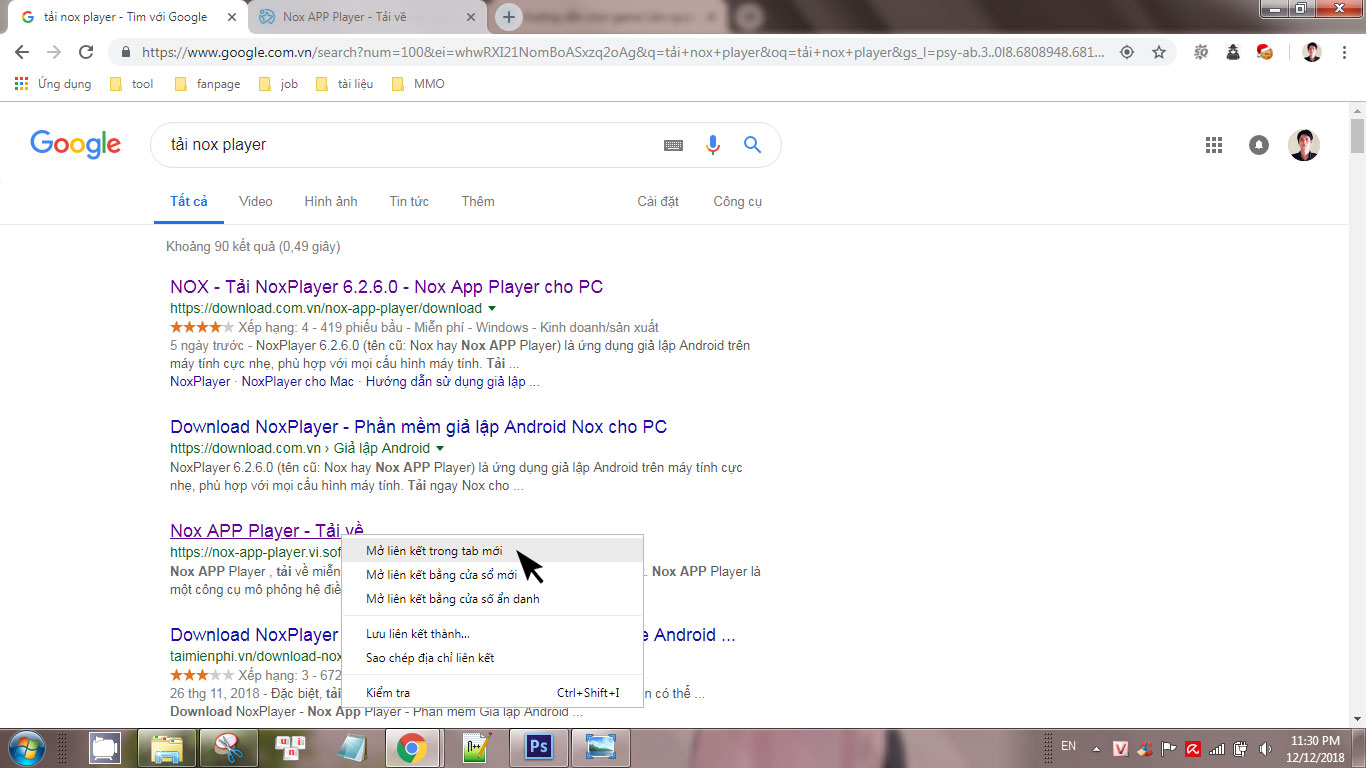Image resolution: width=1368 pixels, height=768 pixels.
Task: Open Photoshop from the taskbar
Action: [539, 747]
